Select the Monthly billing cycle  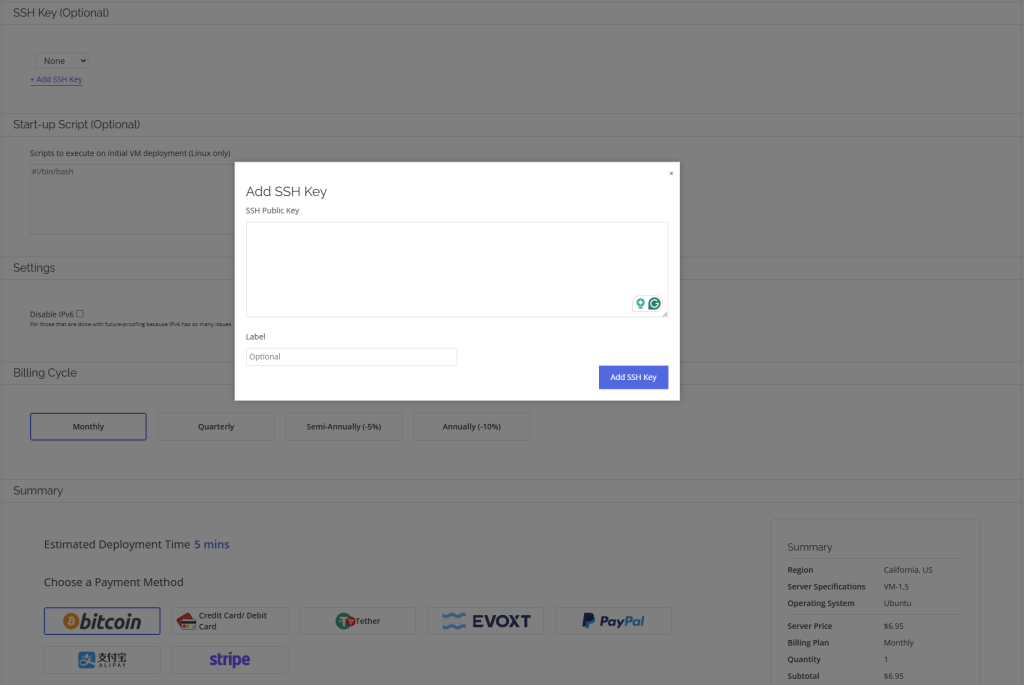tap(88, 426)
